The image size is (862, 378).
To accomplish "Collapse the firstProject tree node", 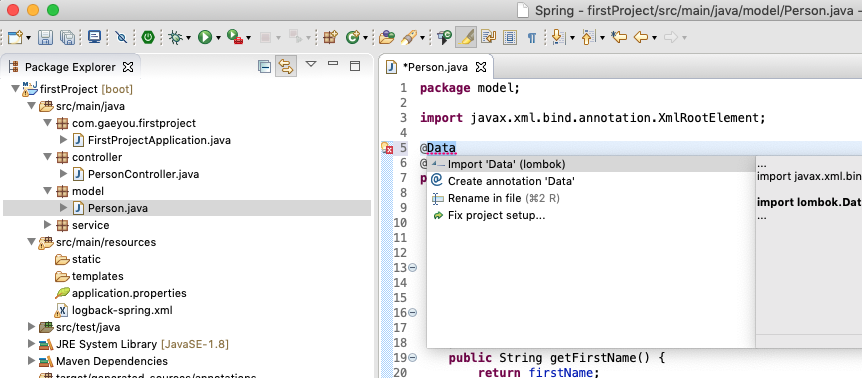I will pos(15,88).
